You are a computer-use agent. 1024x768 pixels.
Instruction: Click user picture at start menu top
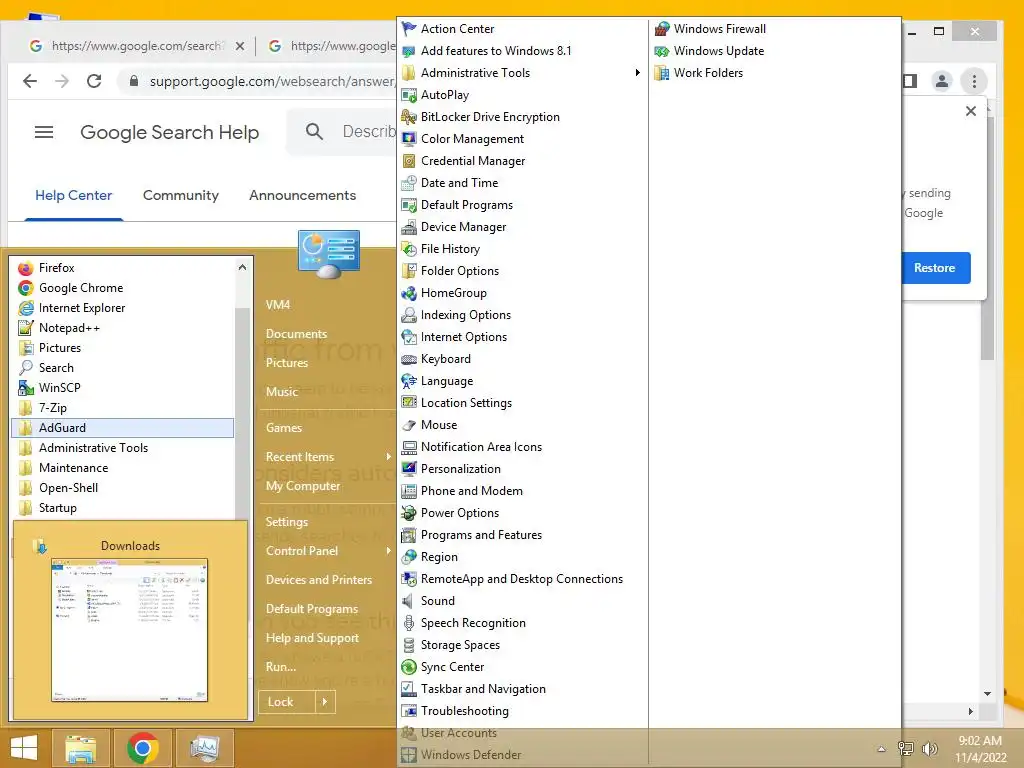tap(328, 253)
